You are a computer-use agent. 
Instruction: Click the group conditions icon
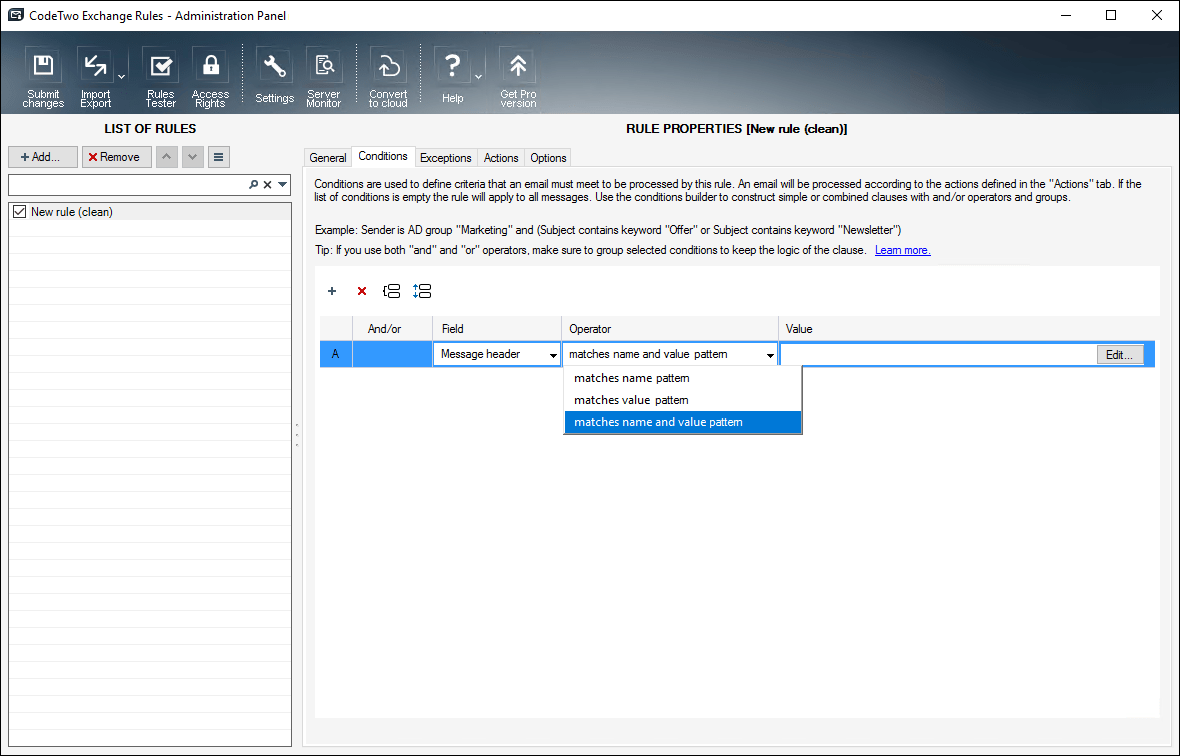[391, 291]
